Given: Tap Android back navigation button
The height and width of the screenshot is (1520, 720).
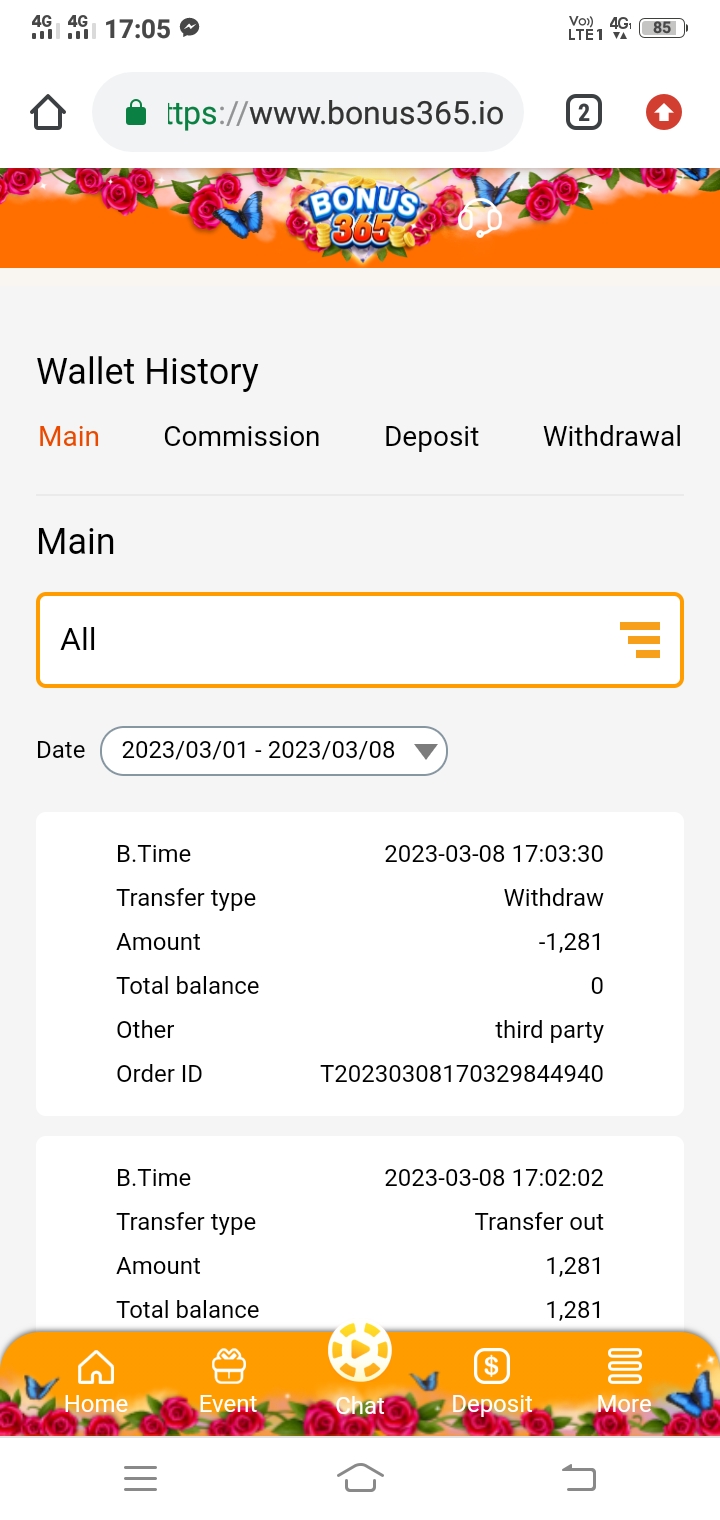Looking at the screenshot, I should pyautogui.click(x=579, y=1477).
